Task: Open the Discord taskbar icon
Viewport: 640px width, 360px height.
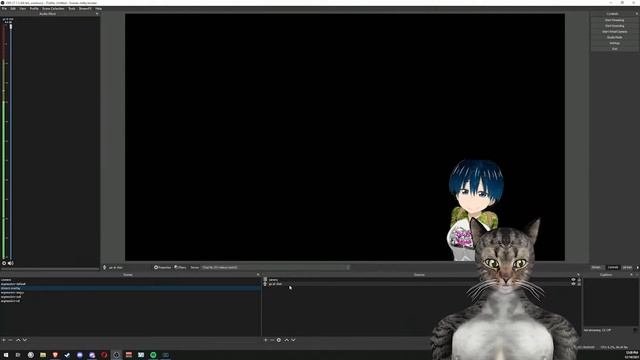Action: click(80, 355)
